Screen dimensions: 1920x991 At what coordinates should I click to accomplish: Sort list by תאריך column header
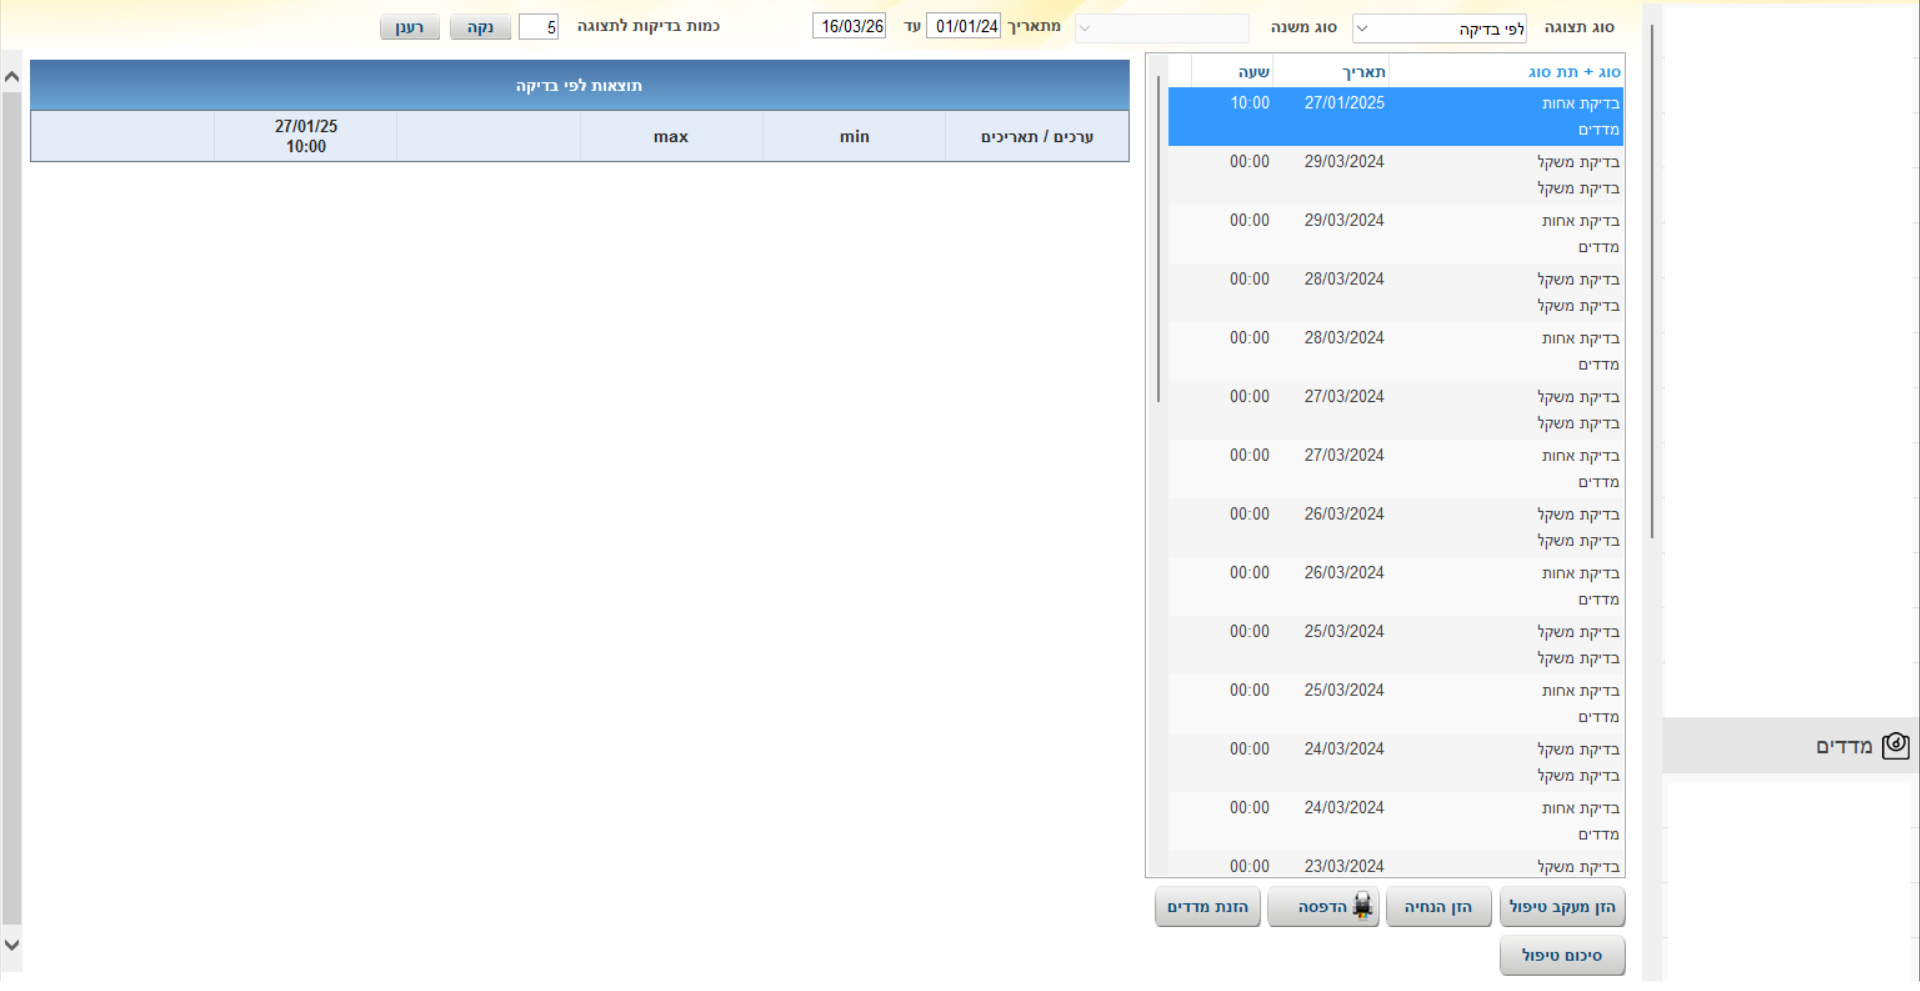point(1363,72)
